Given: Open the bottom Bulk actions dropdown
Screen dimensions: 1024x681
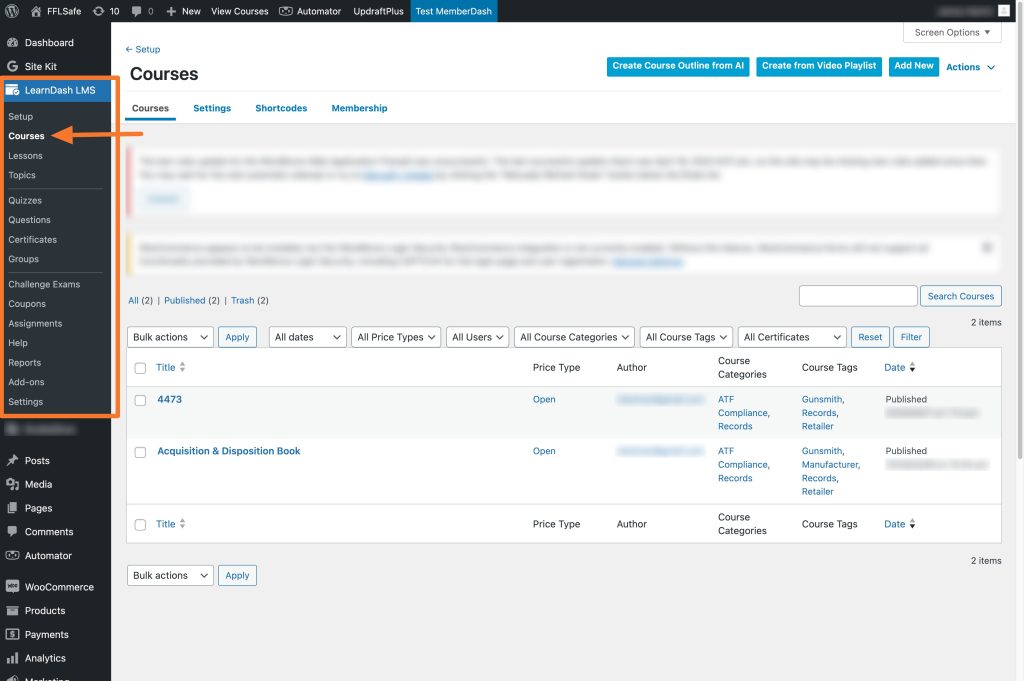Looking at the screenshot, I should click(170, 575).
